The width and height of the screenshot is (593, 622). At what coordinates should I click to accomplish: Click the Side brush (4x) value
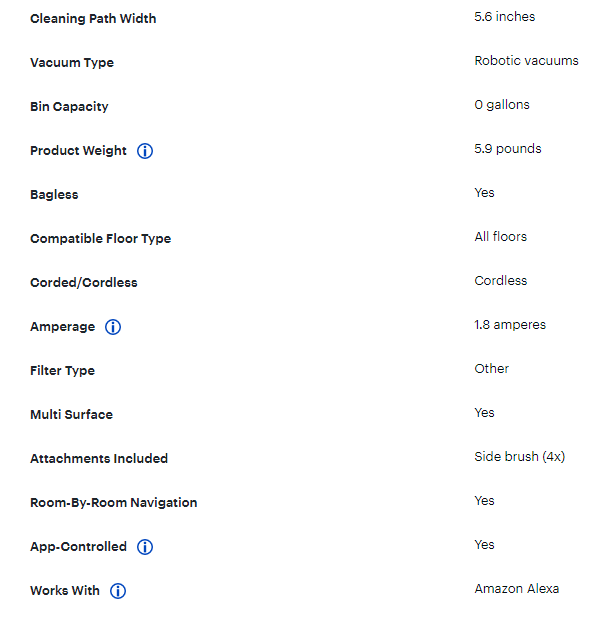click(520, 457)
